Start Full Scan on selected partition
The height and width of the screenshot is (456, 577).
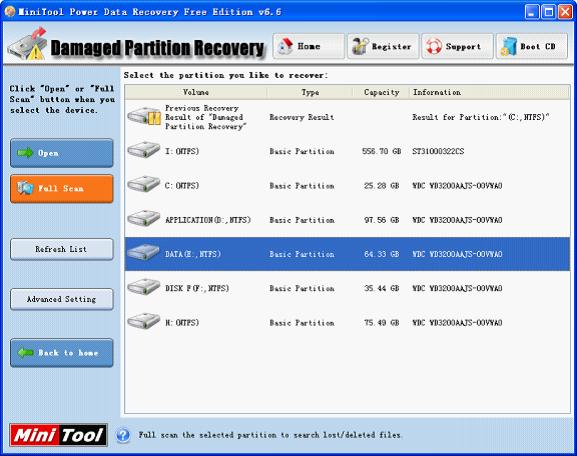click(x=61, y=189)
